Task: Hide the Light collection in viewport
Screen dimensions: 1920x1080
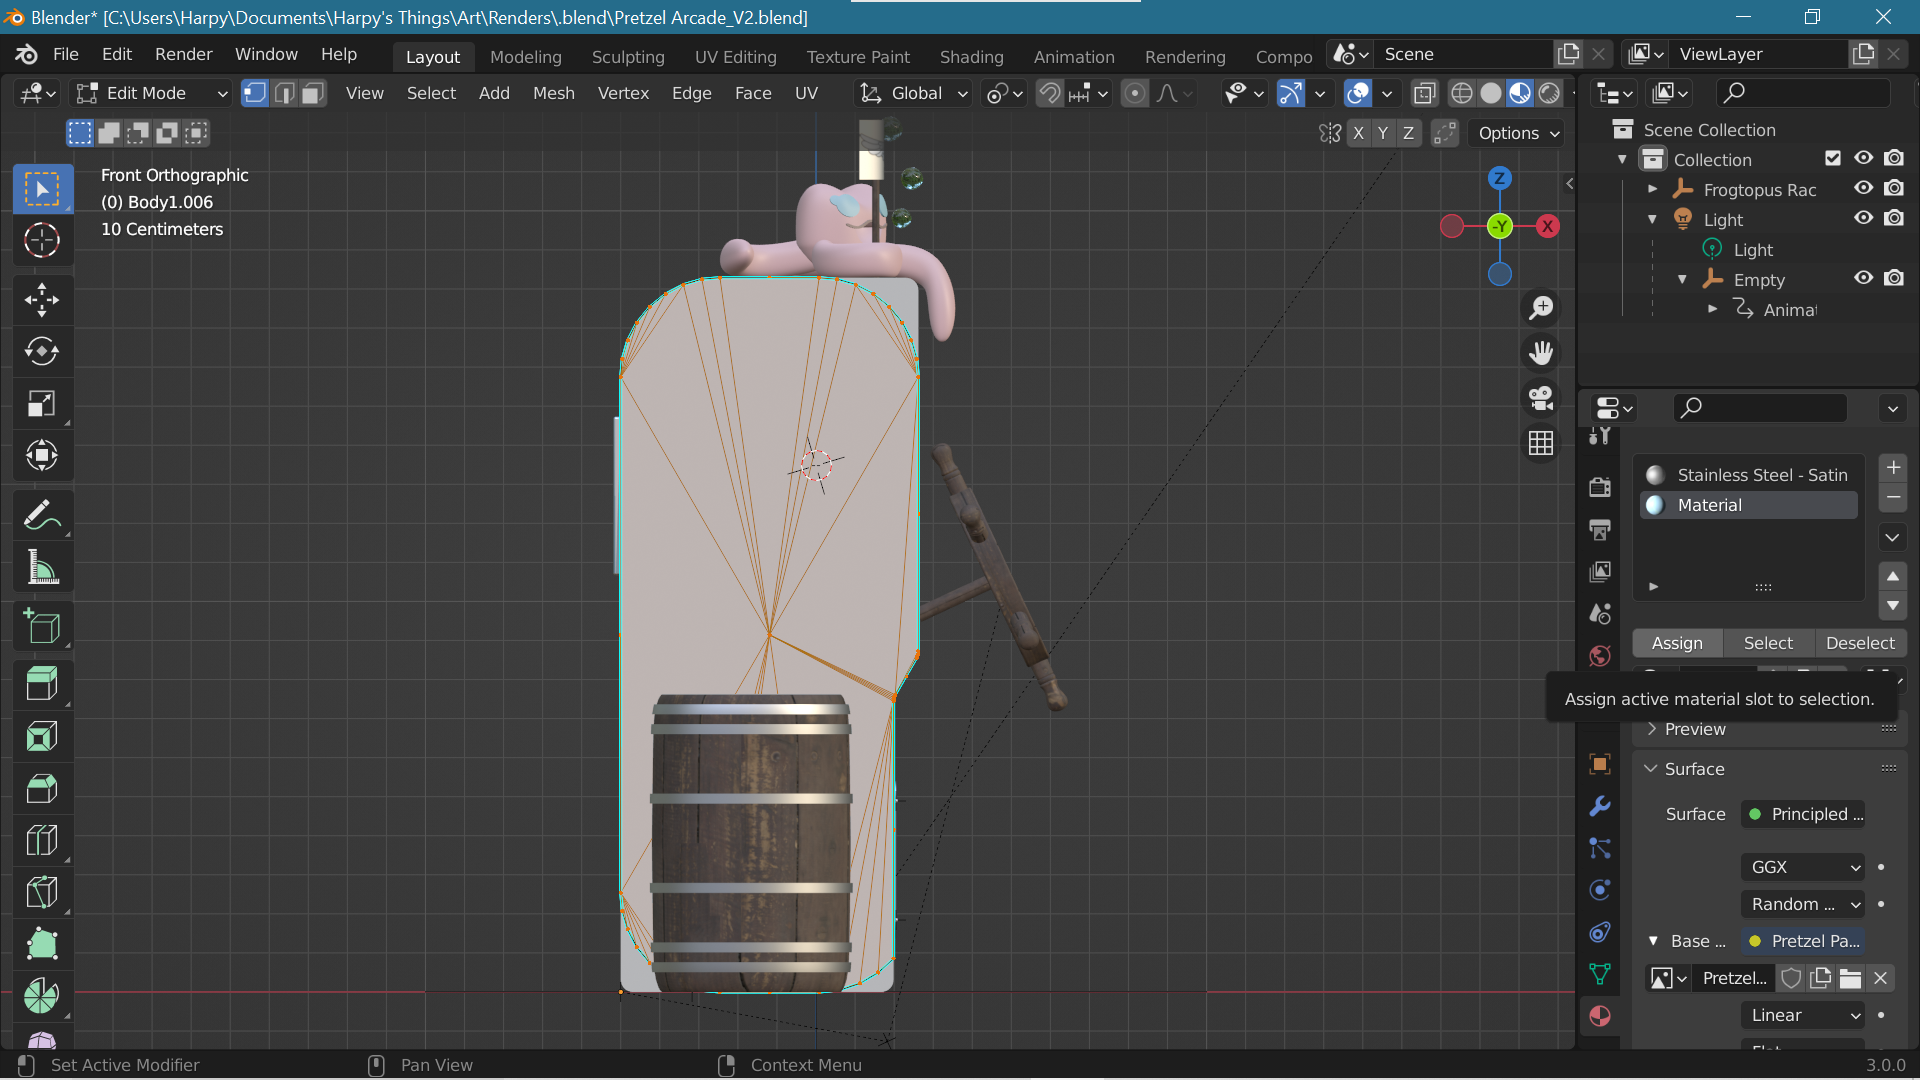Action: point(1864,219)
